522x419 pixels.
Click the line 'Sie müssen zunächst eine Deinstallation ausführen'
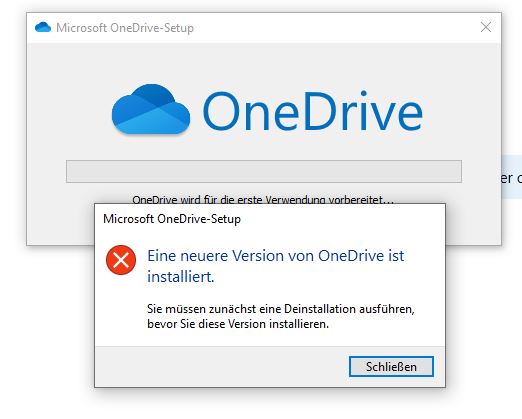pyautogui.click(x=281, y=309)
